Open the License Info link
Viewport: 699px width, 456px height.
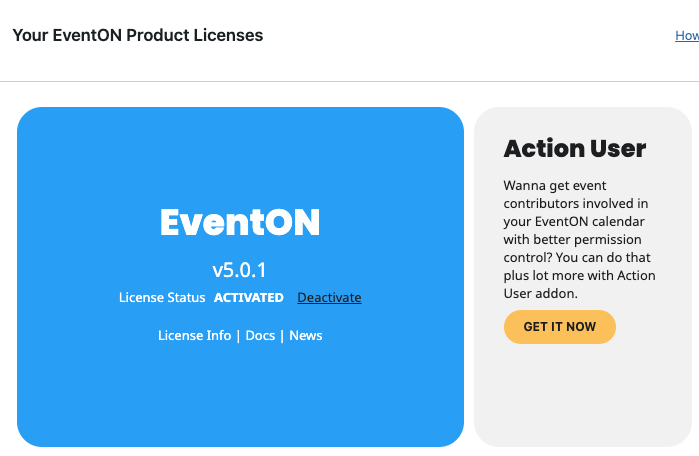point(194,336)
